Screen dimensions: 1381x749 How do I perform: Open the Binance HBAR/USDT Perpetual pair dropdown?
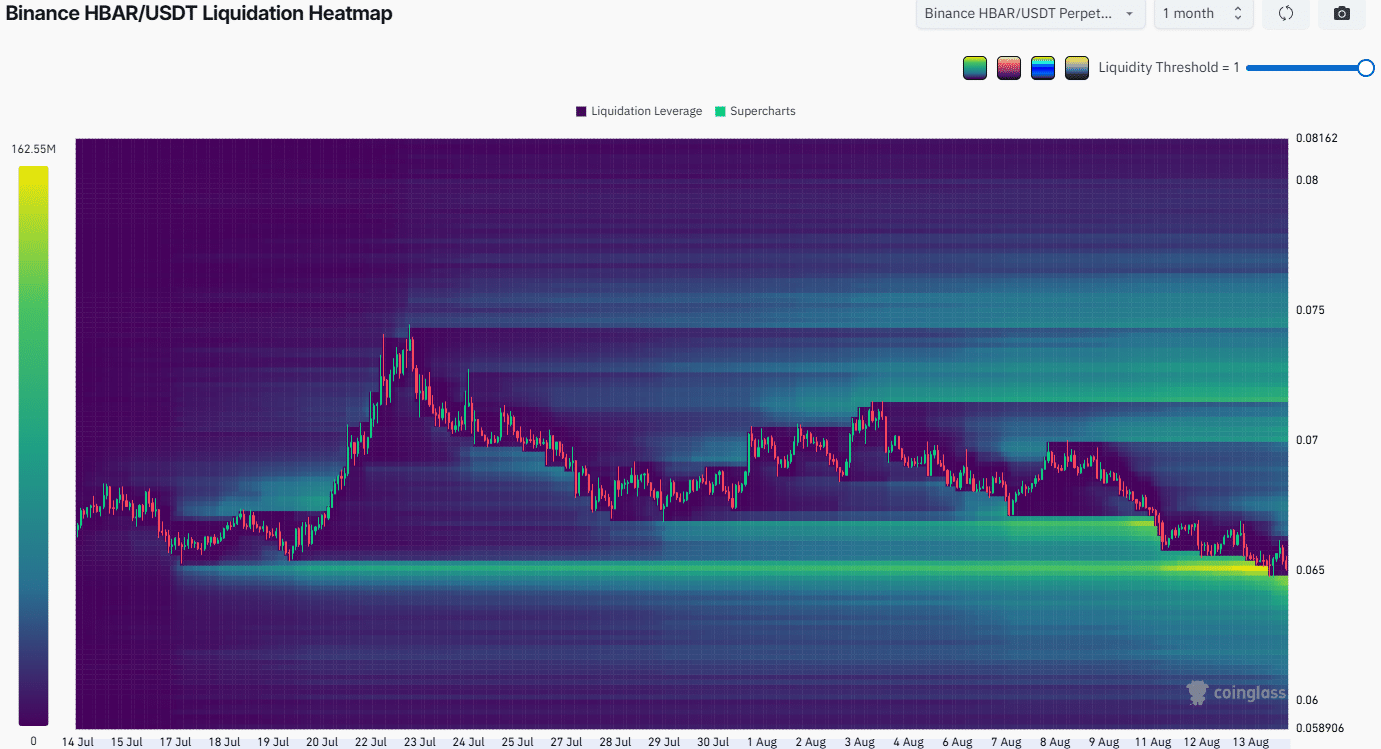[1031, 13]
